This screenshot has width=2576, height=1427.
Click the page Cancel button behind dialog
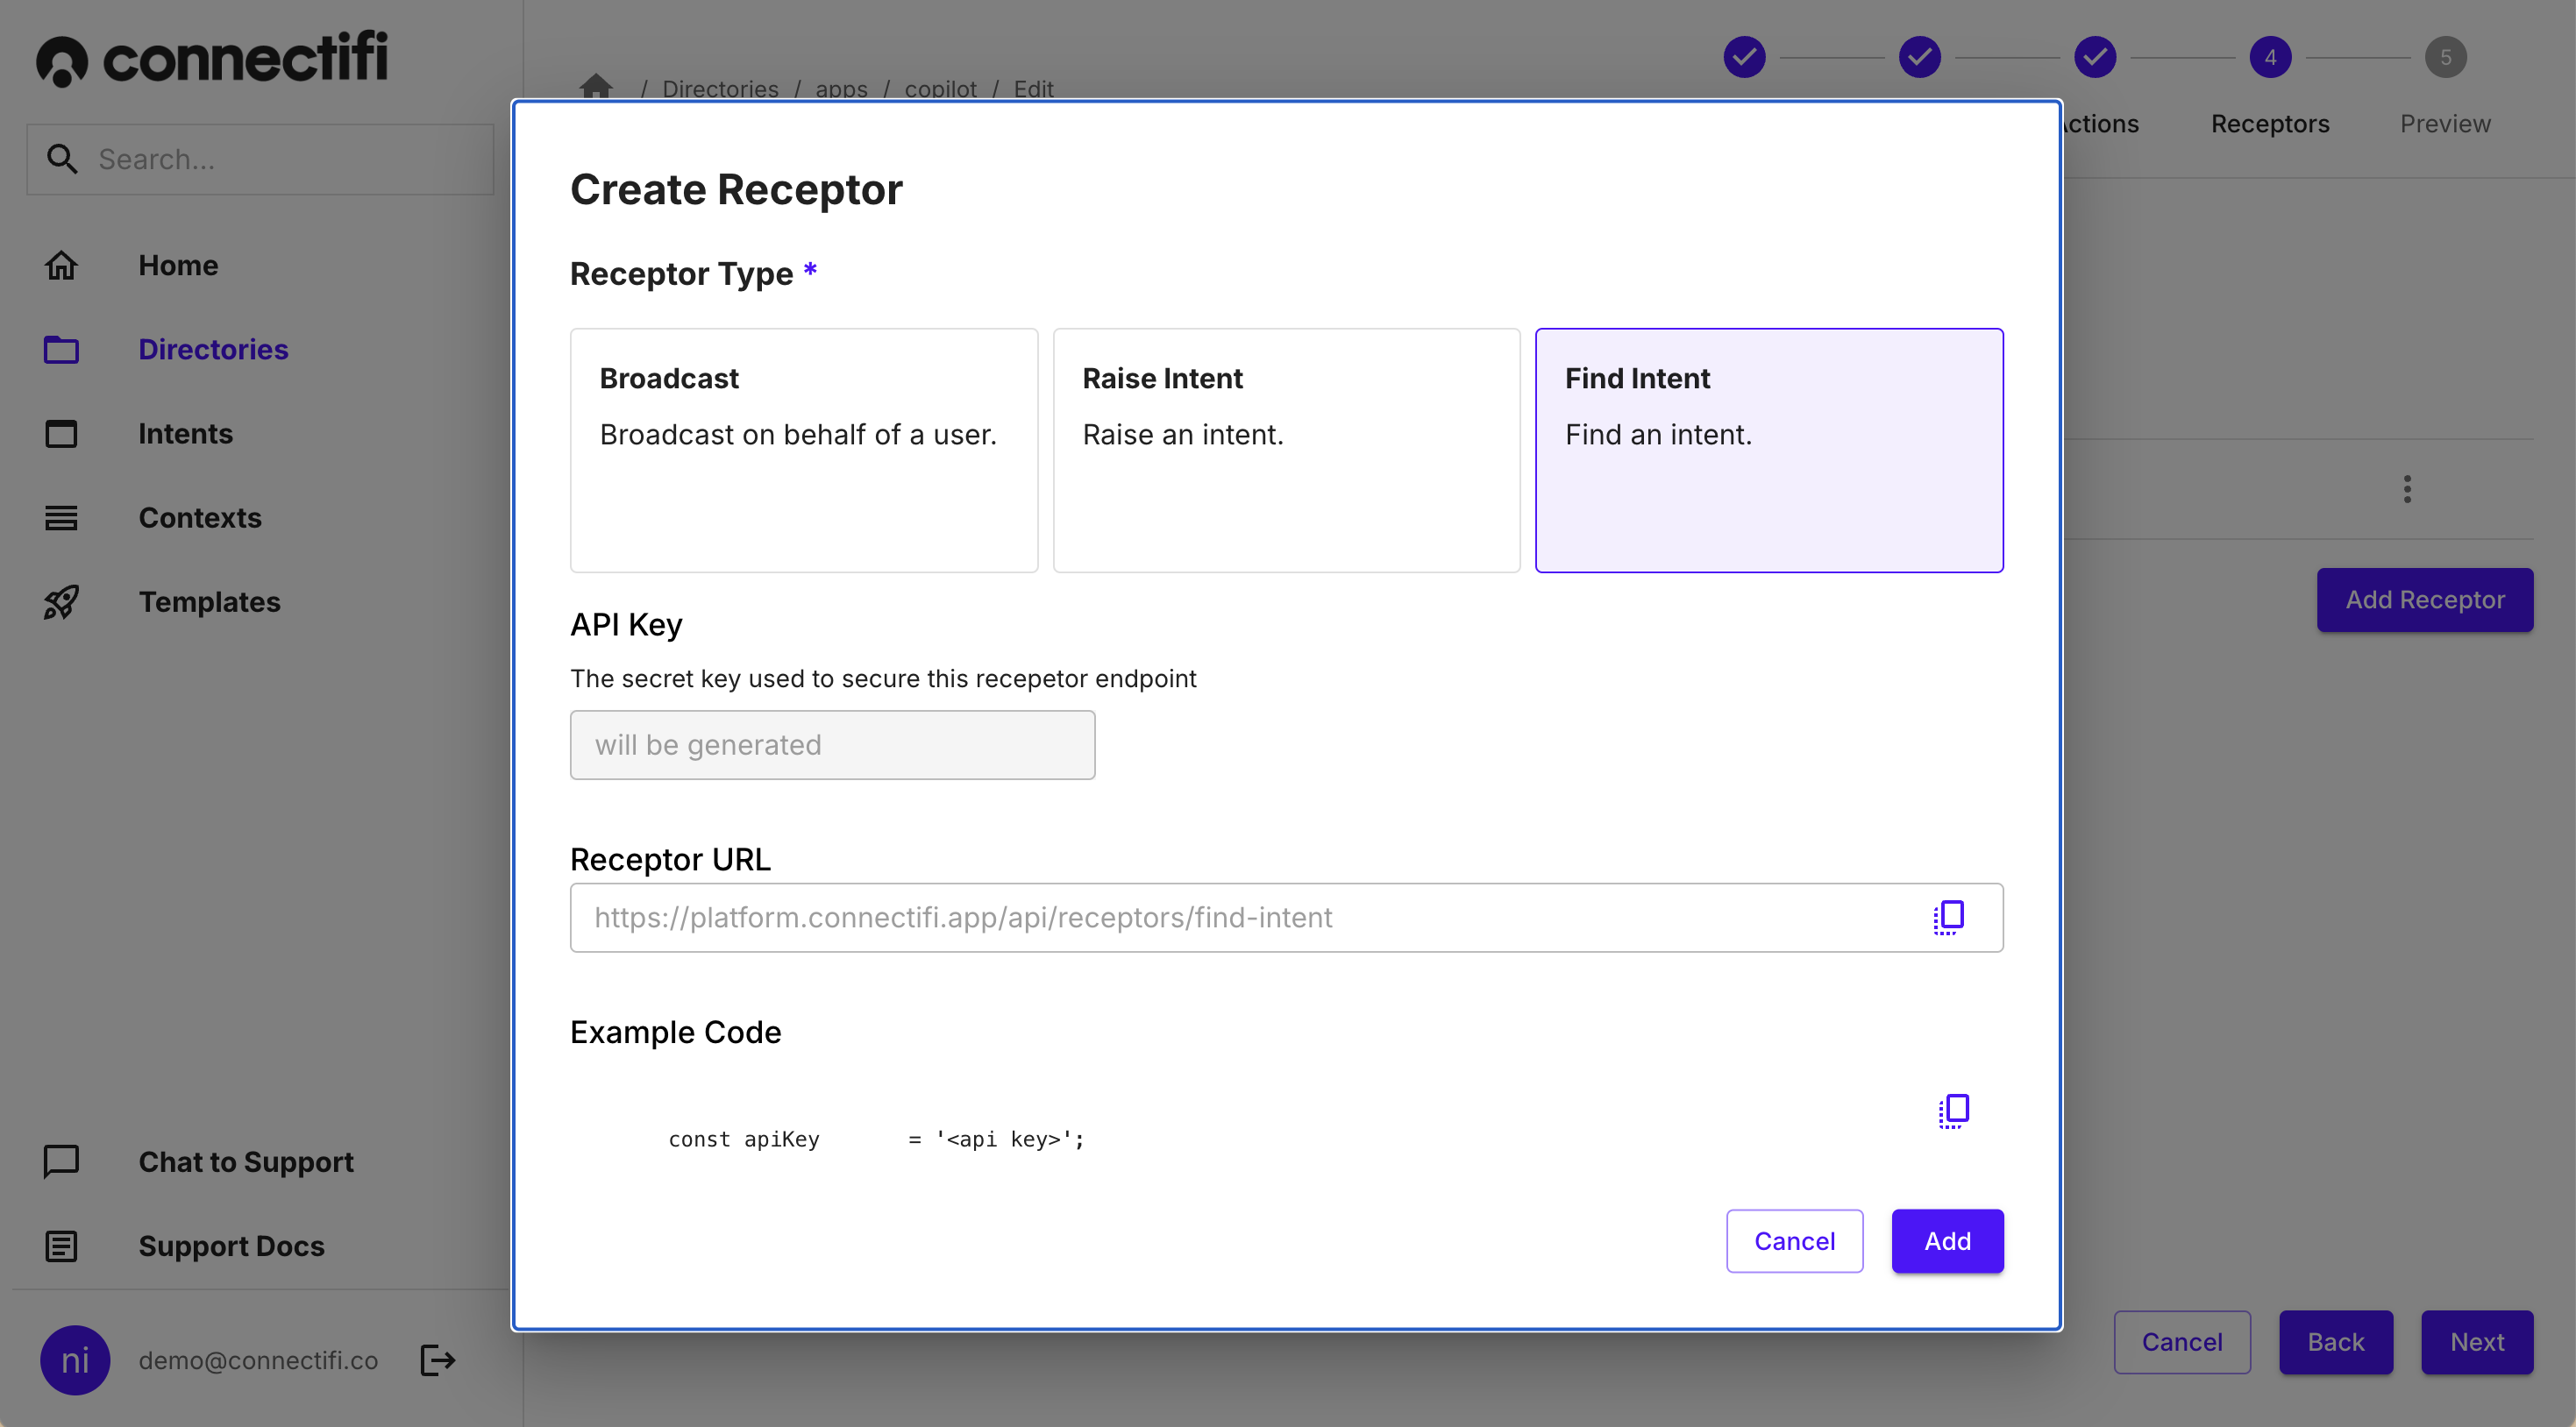click(2181, 1342)
